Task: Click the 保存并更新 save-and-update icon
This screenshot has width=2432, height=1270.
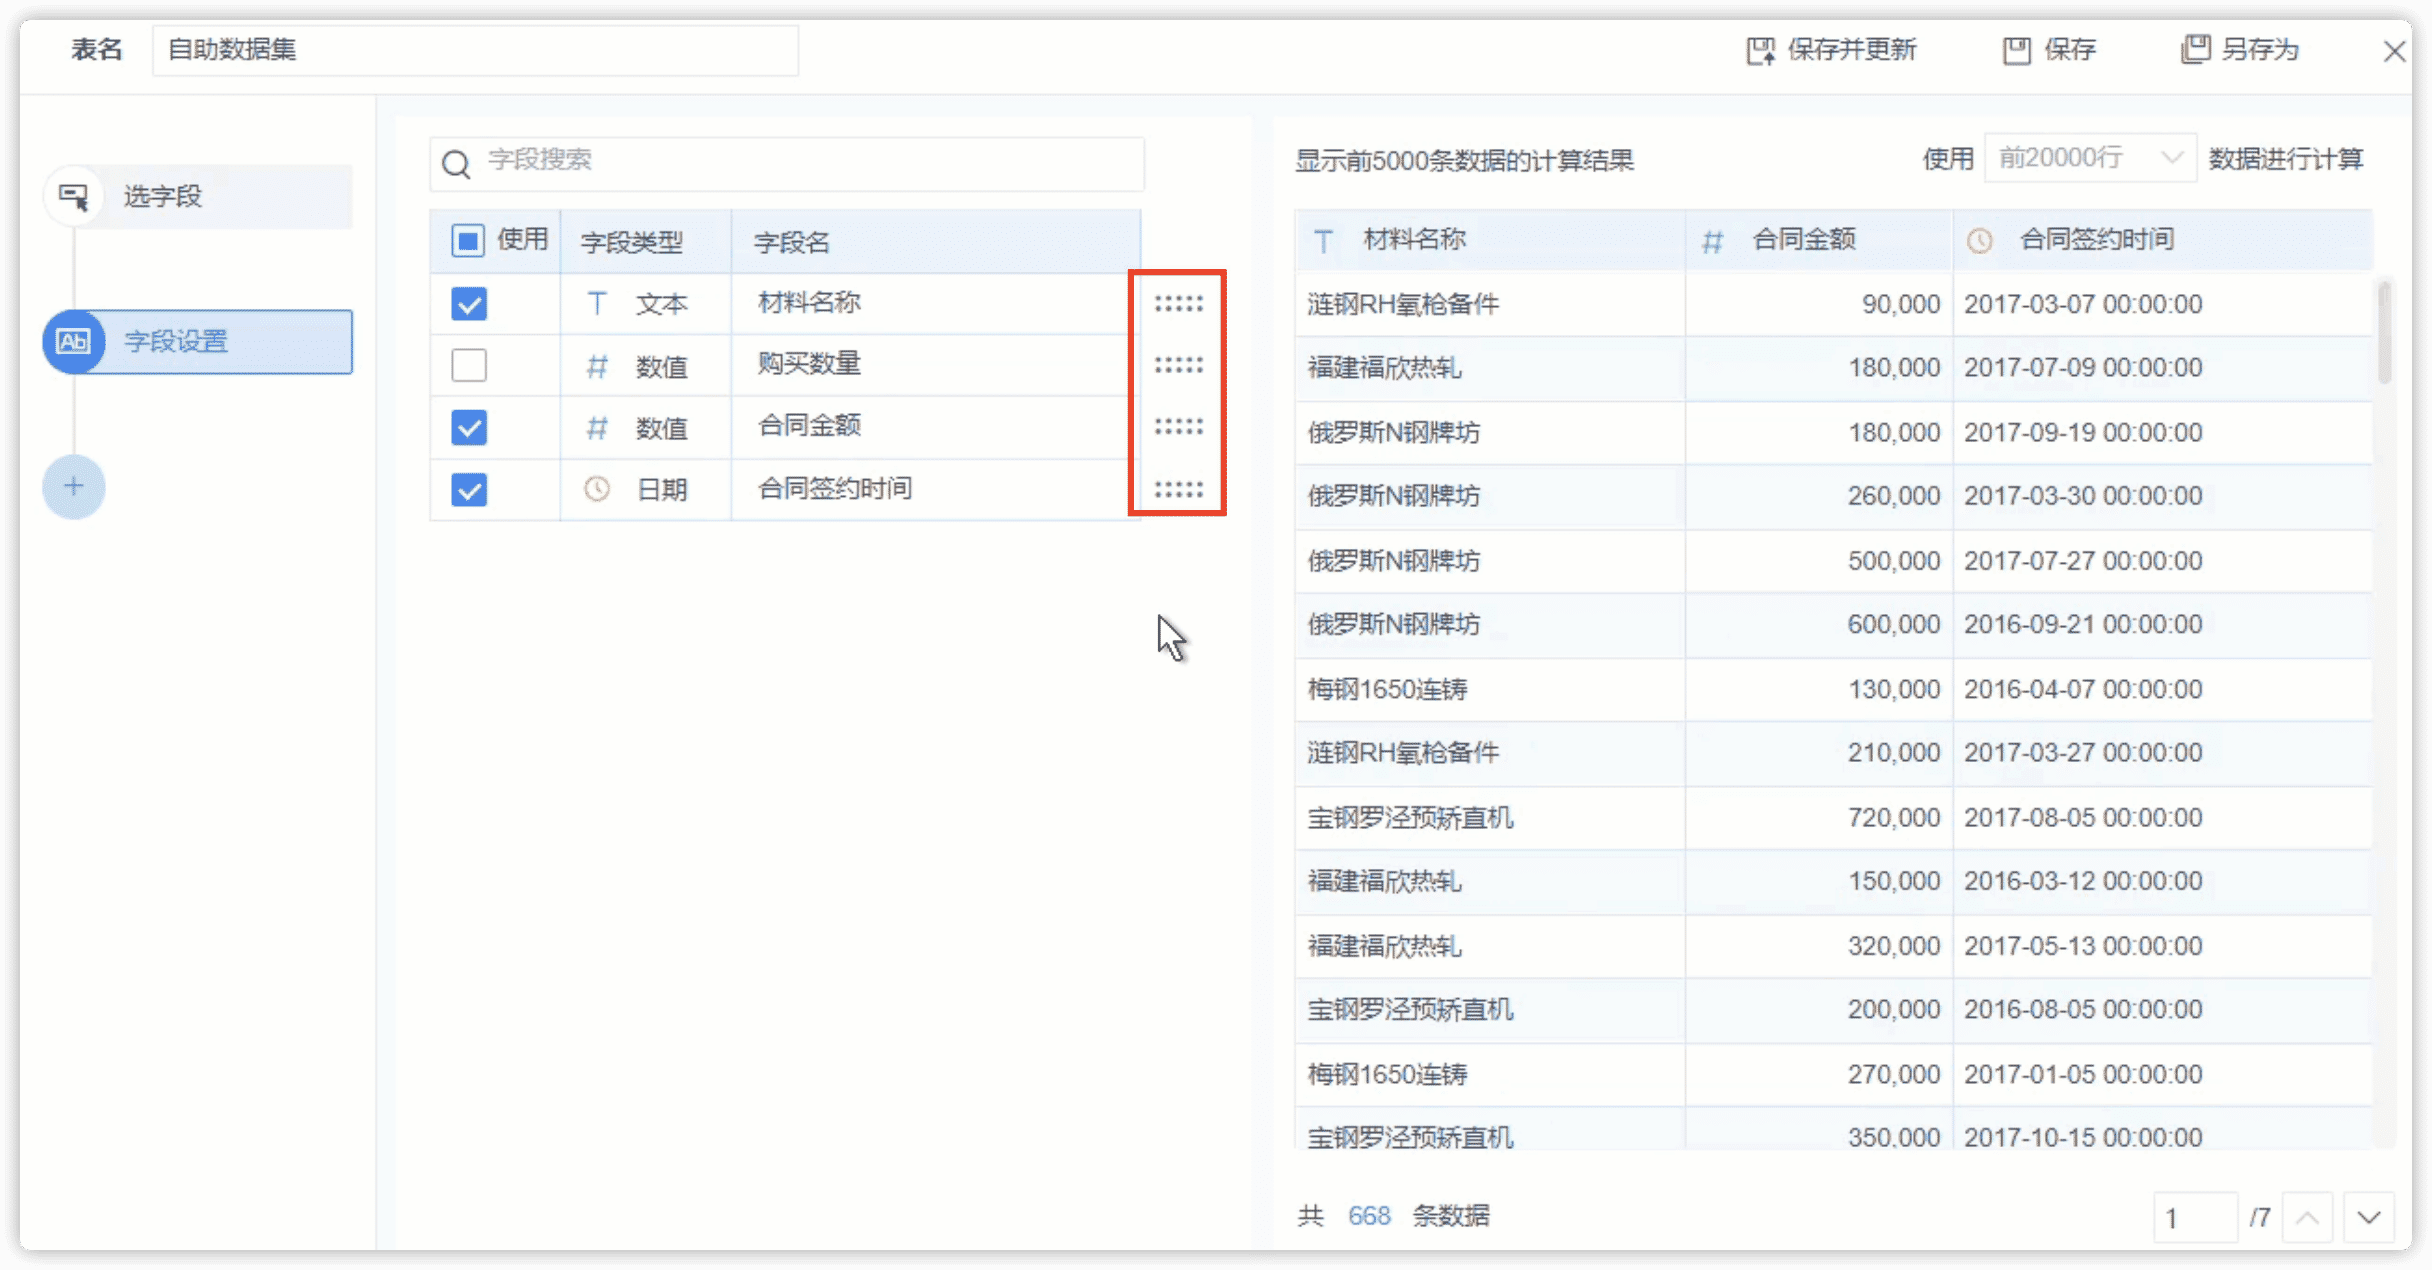Action: (1760, 50)
